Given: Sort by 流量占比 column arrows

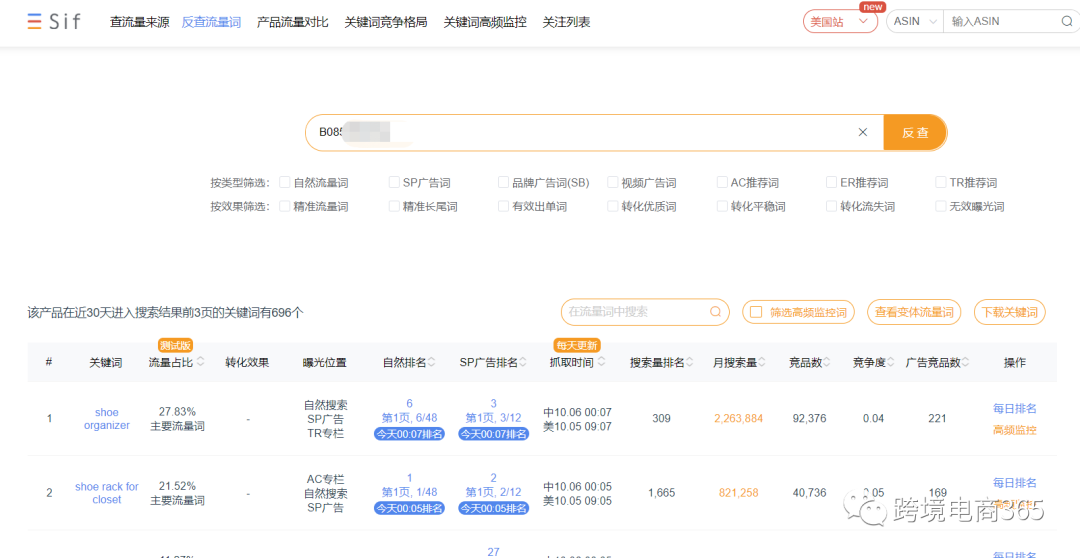Looking at the screenshot, I should point(200,362).
